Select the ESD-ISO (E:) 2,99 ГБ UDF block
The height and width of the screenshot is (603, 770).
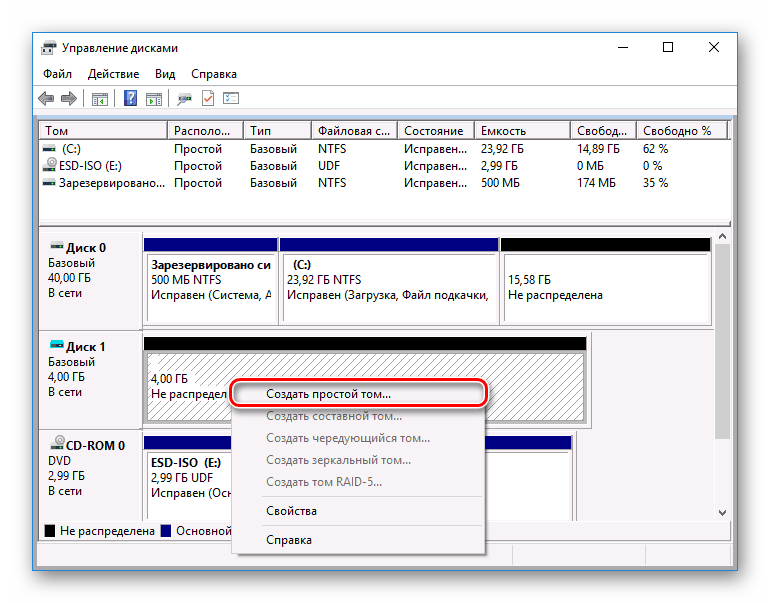tap(189, 476)
